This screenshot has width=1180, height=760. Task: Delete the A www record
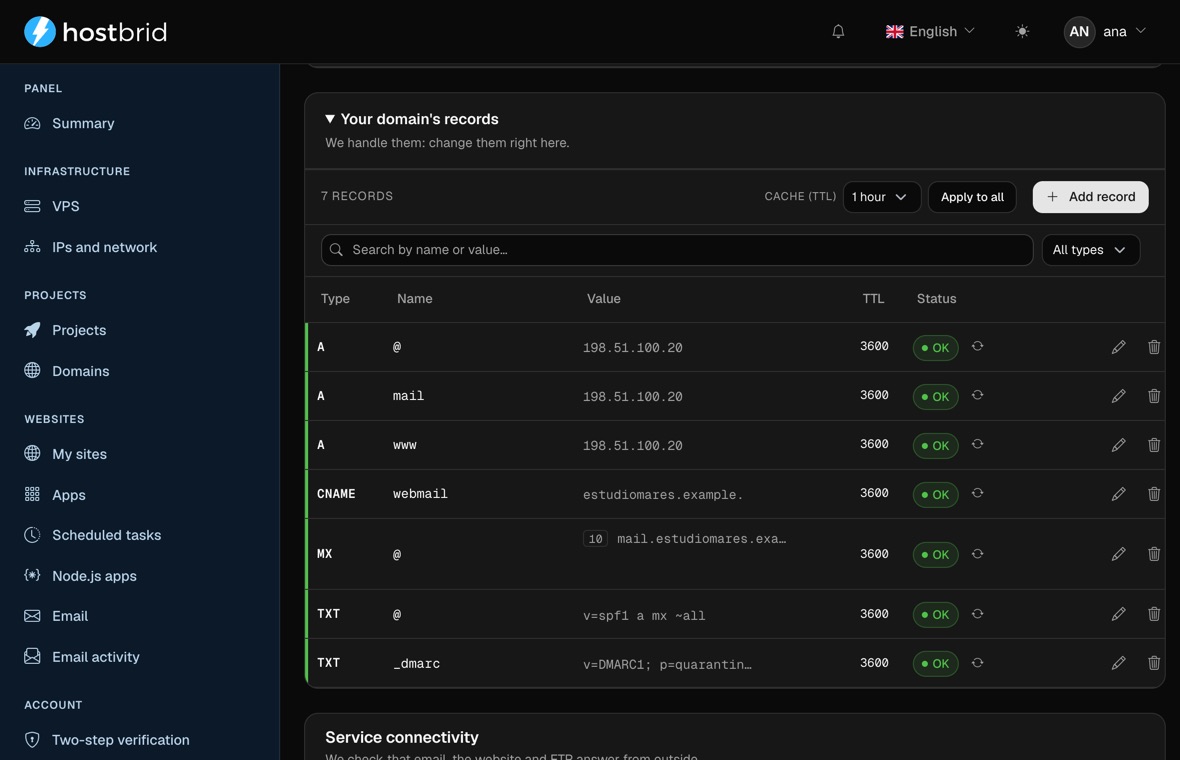pyautogui.click(x=1154, y=445)
